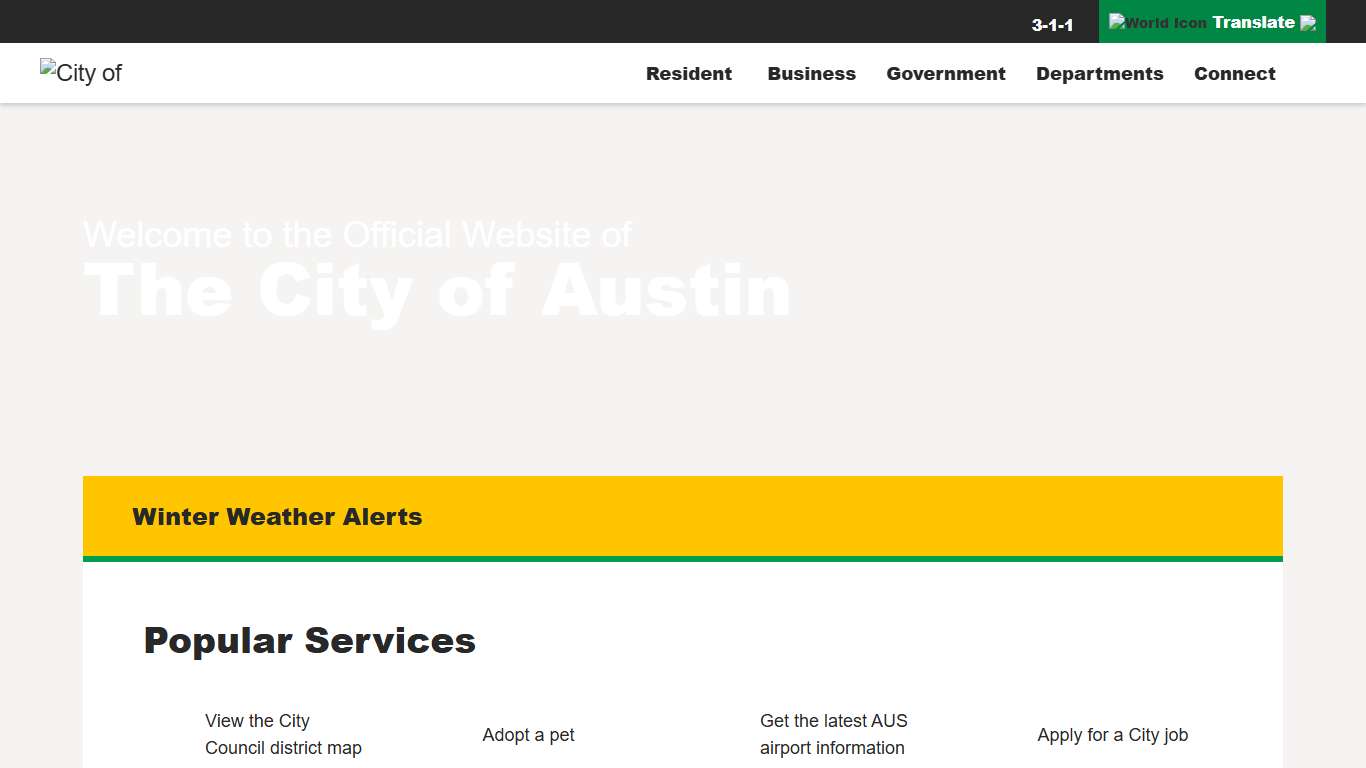Click The City of Austin hero title
The height and width of the screenshot is (768, 1366).
pos(437,290)
